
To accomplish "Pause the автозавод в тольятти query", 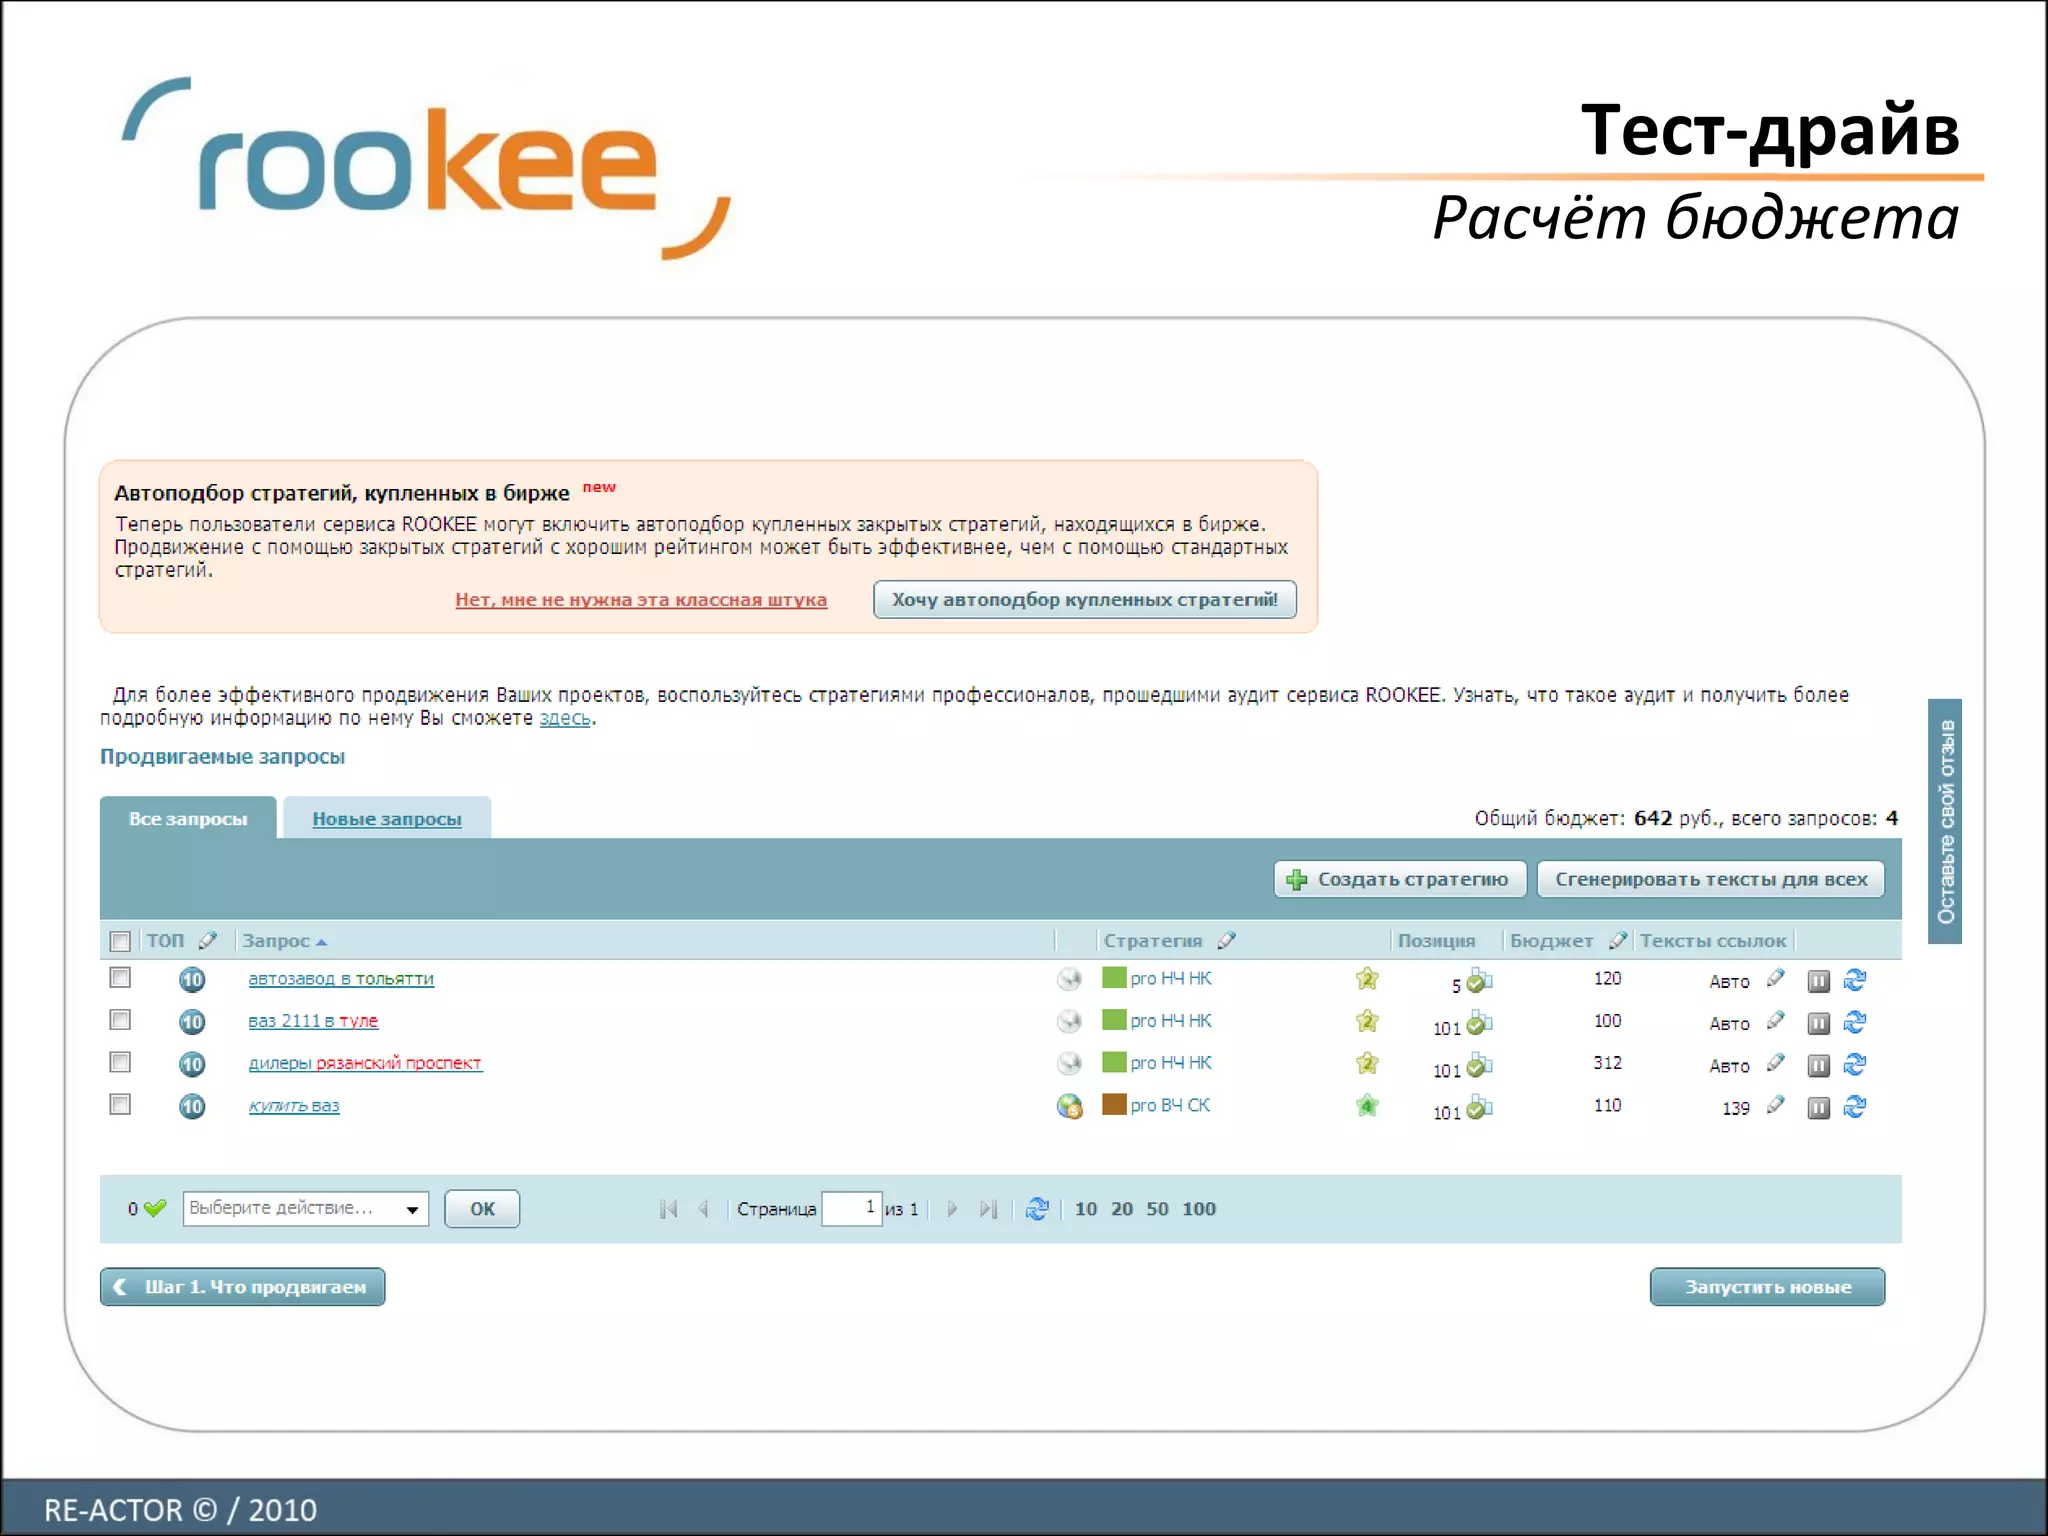I will (1818, 981).
